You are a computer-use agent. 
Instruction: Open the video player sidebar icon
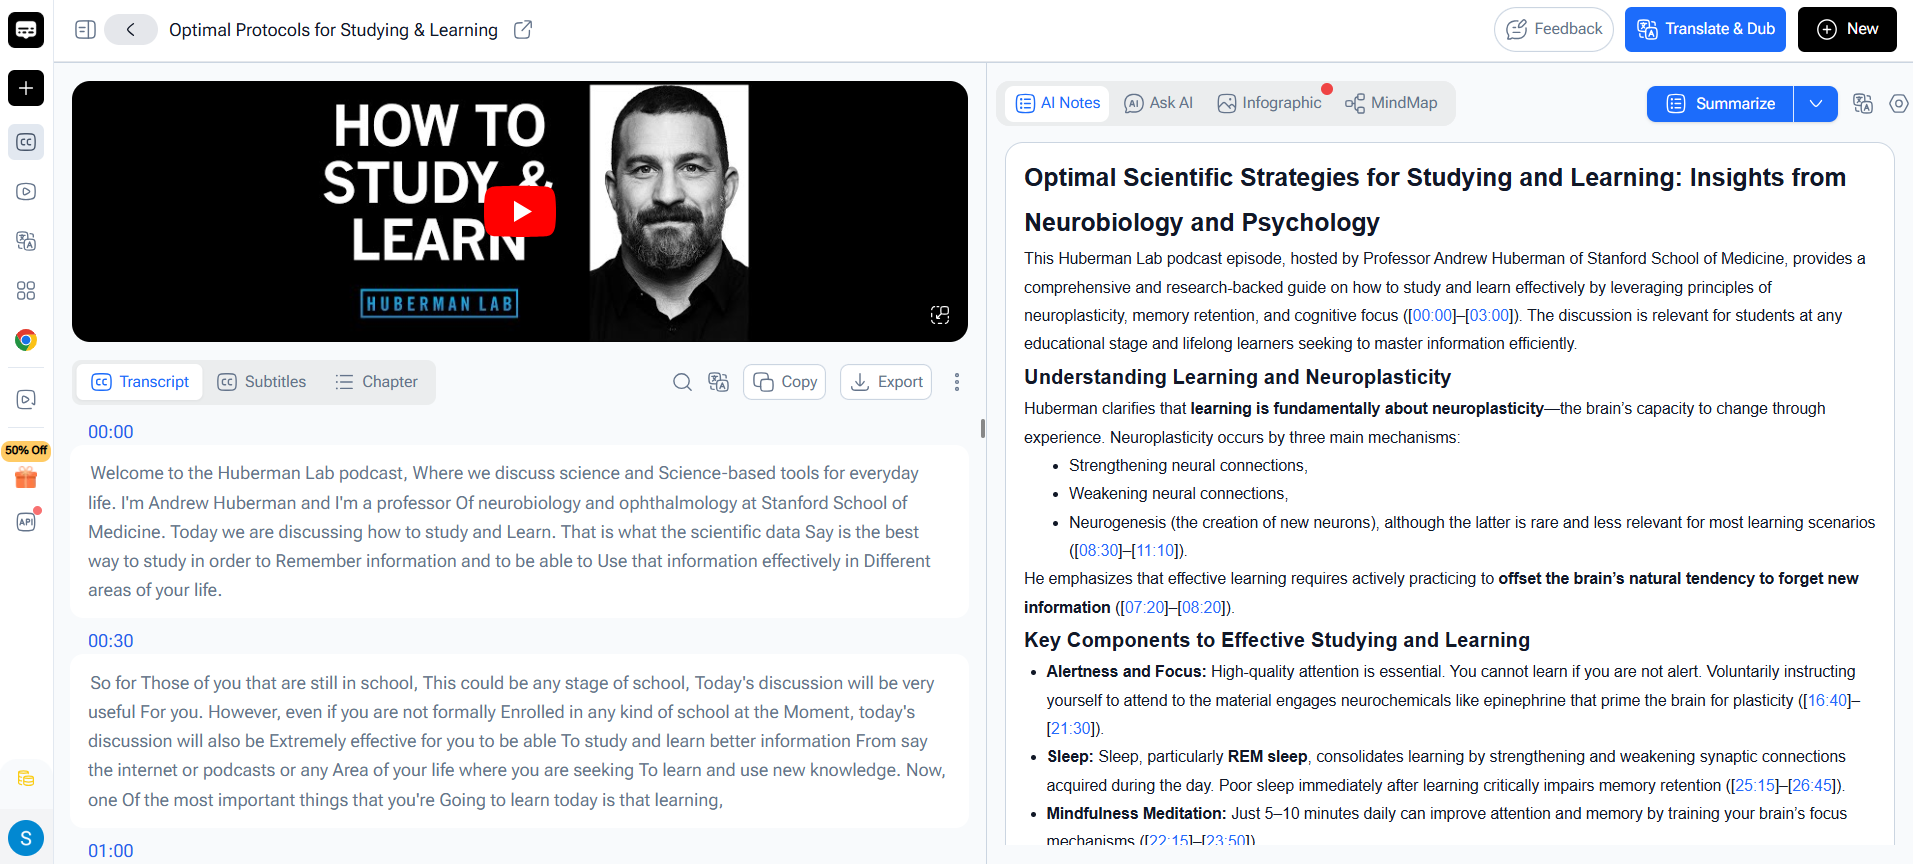click(26, 191)
